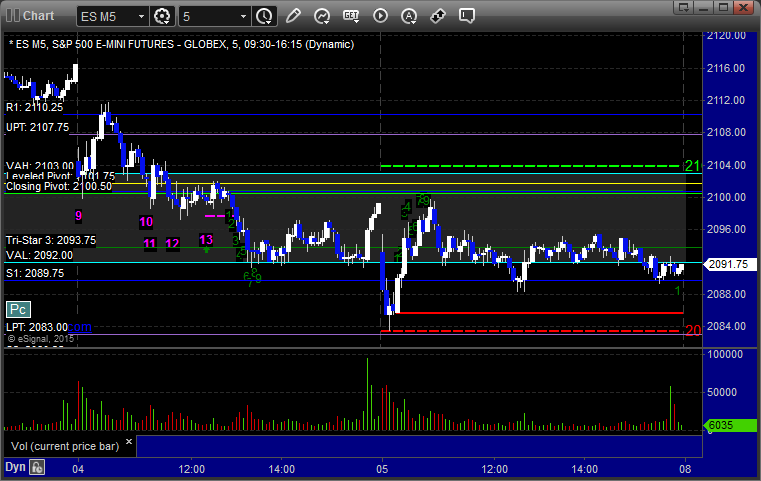Open the symbol settings gear menu

(162, 16)
